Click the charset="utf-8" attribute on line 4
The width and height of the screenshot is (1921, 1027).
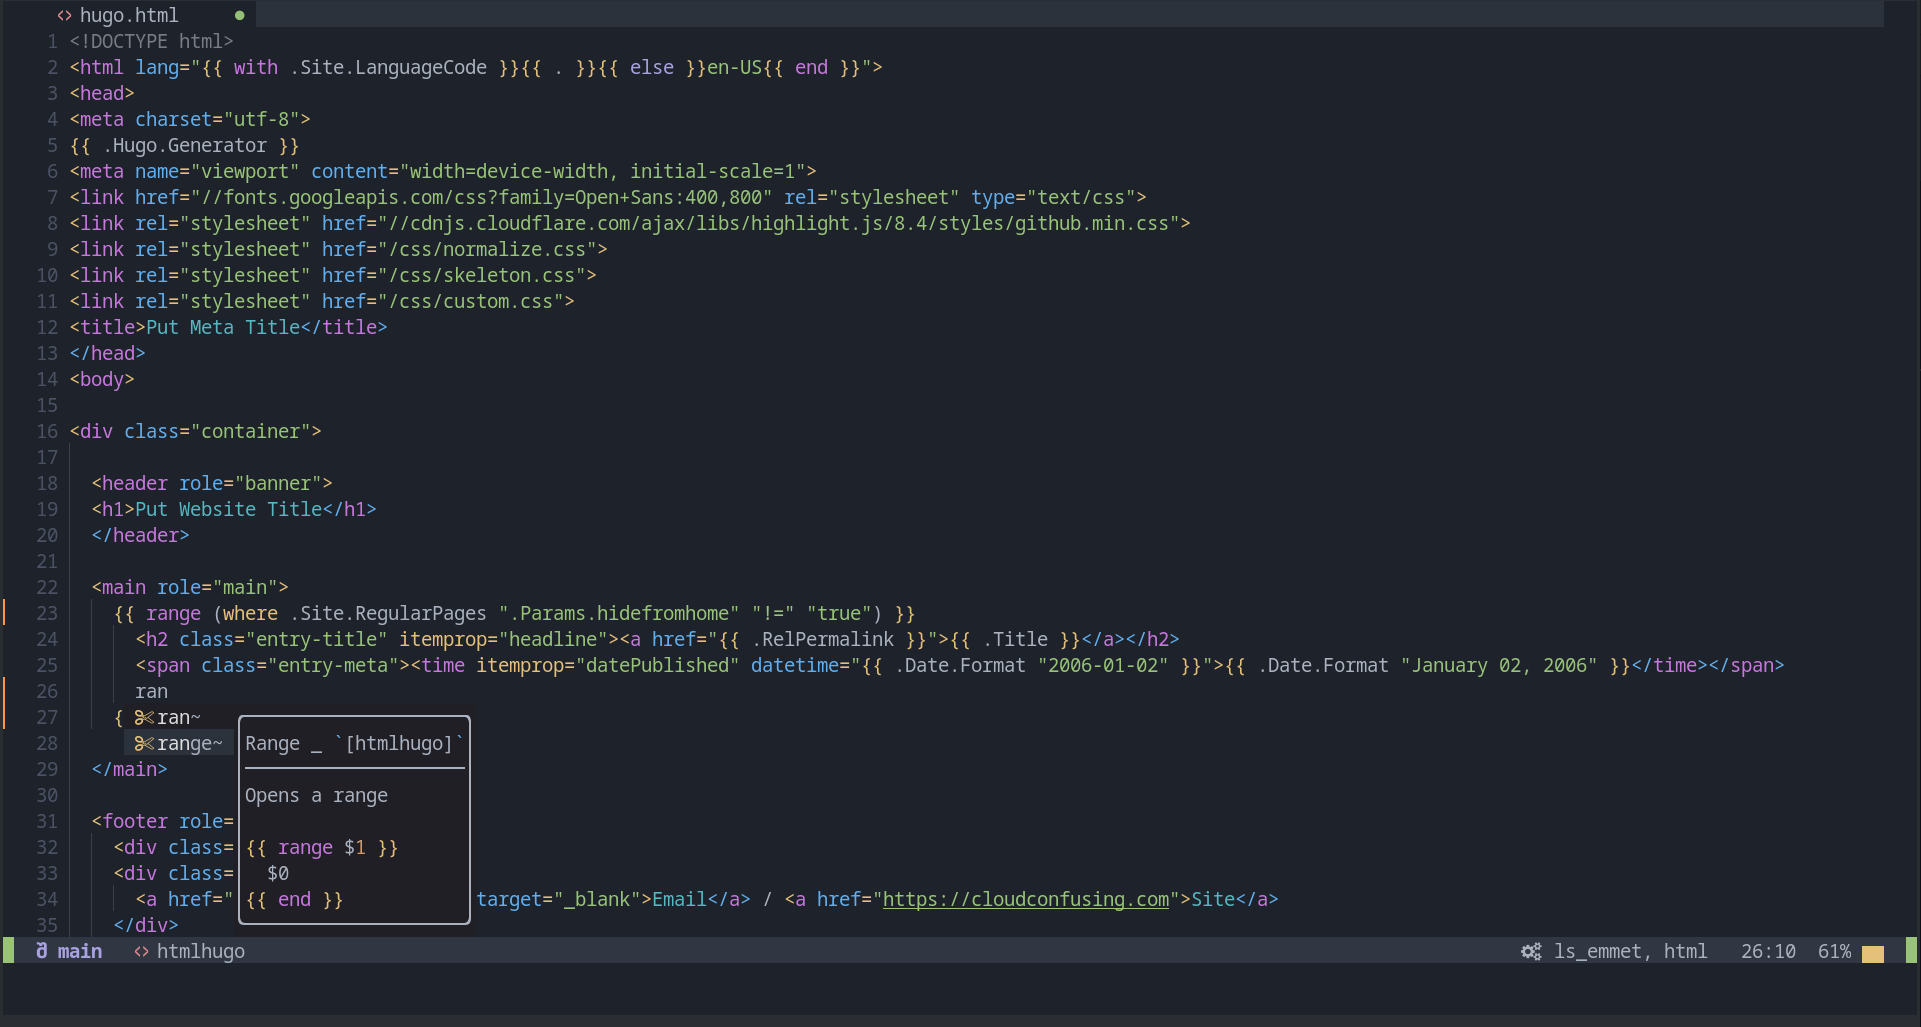[x=217, y=119]
